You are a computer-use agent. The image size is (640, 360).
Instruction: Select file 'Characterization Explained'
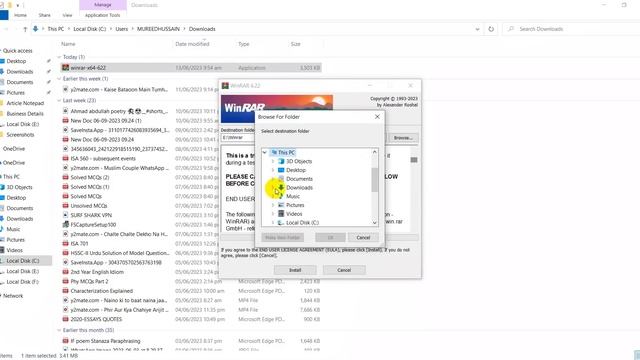coord(101,291)
